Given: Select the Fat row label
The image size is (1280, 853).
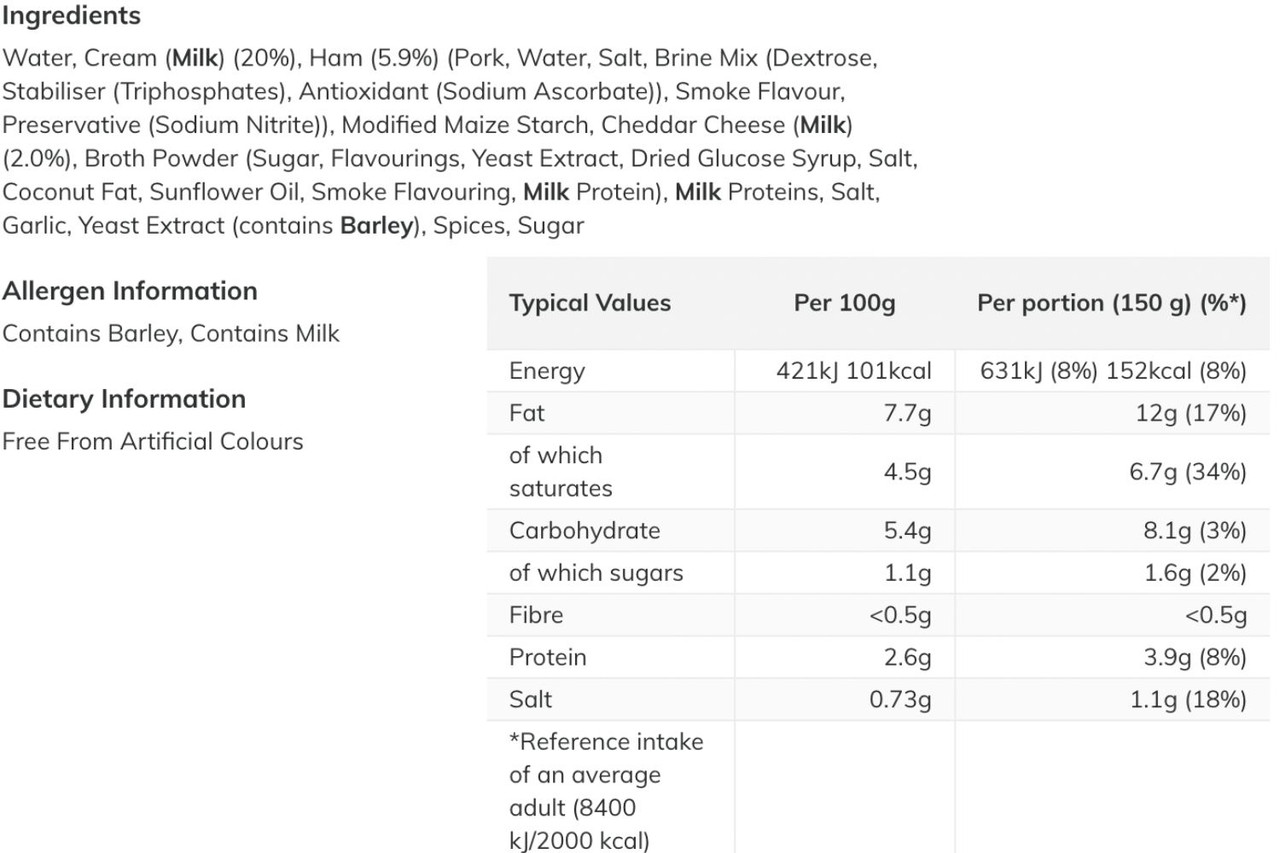Looking at the screenshot, I should tap(527, 413).
